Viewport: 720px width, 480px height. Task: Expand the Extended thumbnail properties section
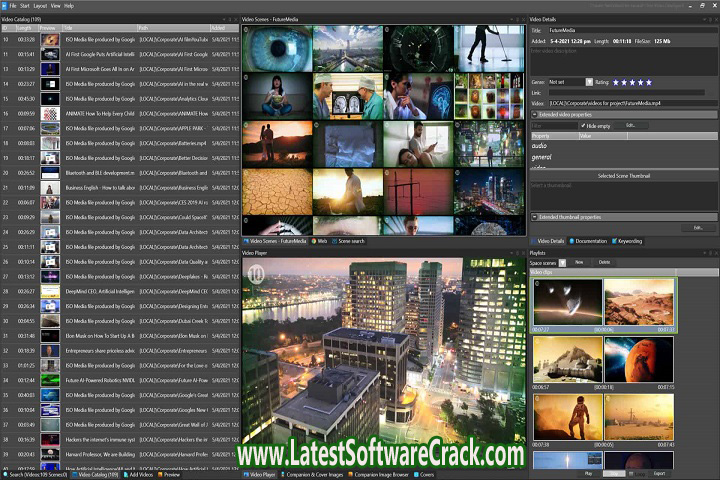coord(534,216)
